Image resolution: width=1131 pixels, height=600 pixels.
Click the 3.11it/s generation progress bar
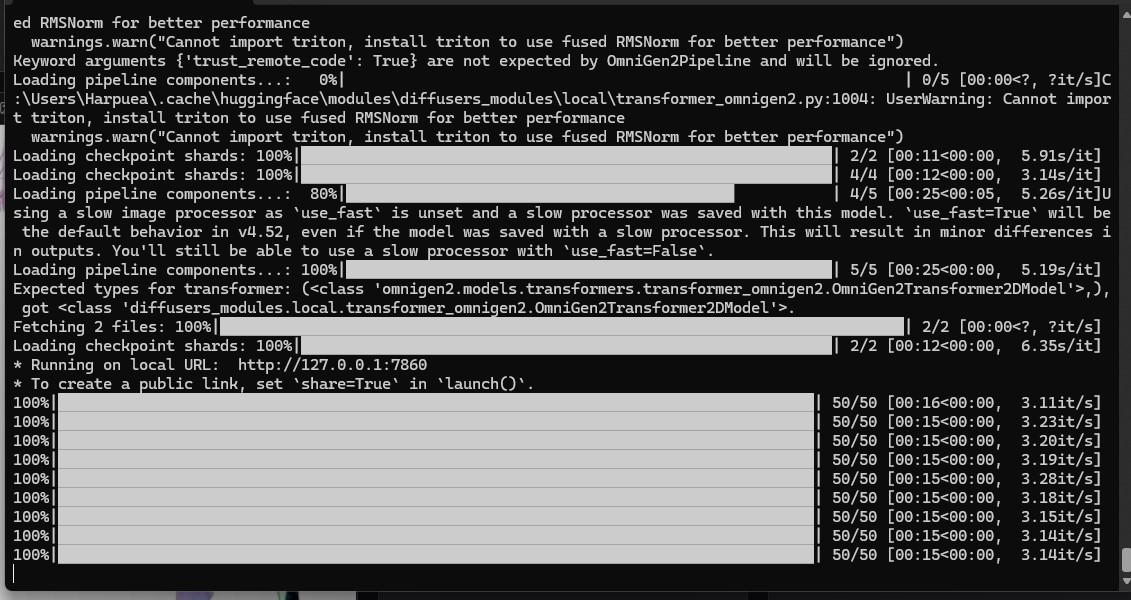pos(436,402)
